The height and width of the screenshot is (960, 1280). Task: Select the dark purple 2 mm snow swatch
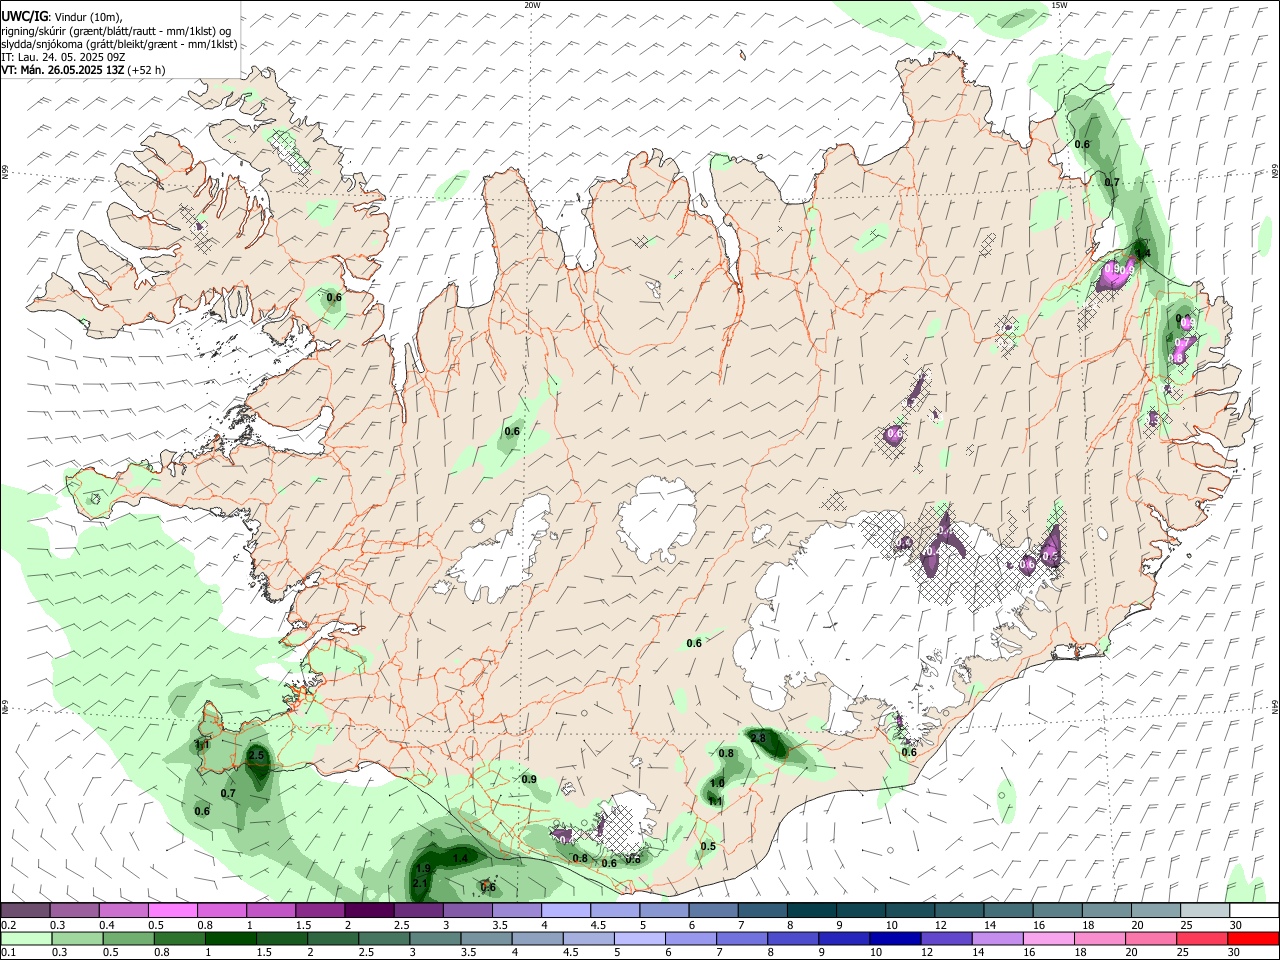[x=369, y=911]
